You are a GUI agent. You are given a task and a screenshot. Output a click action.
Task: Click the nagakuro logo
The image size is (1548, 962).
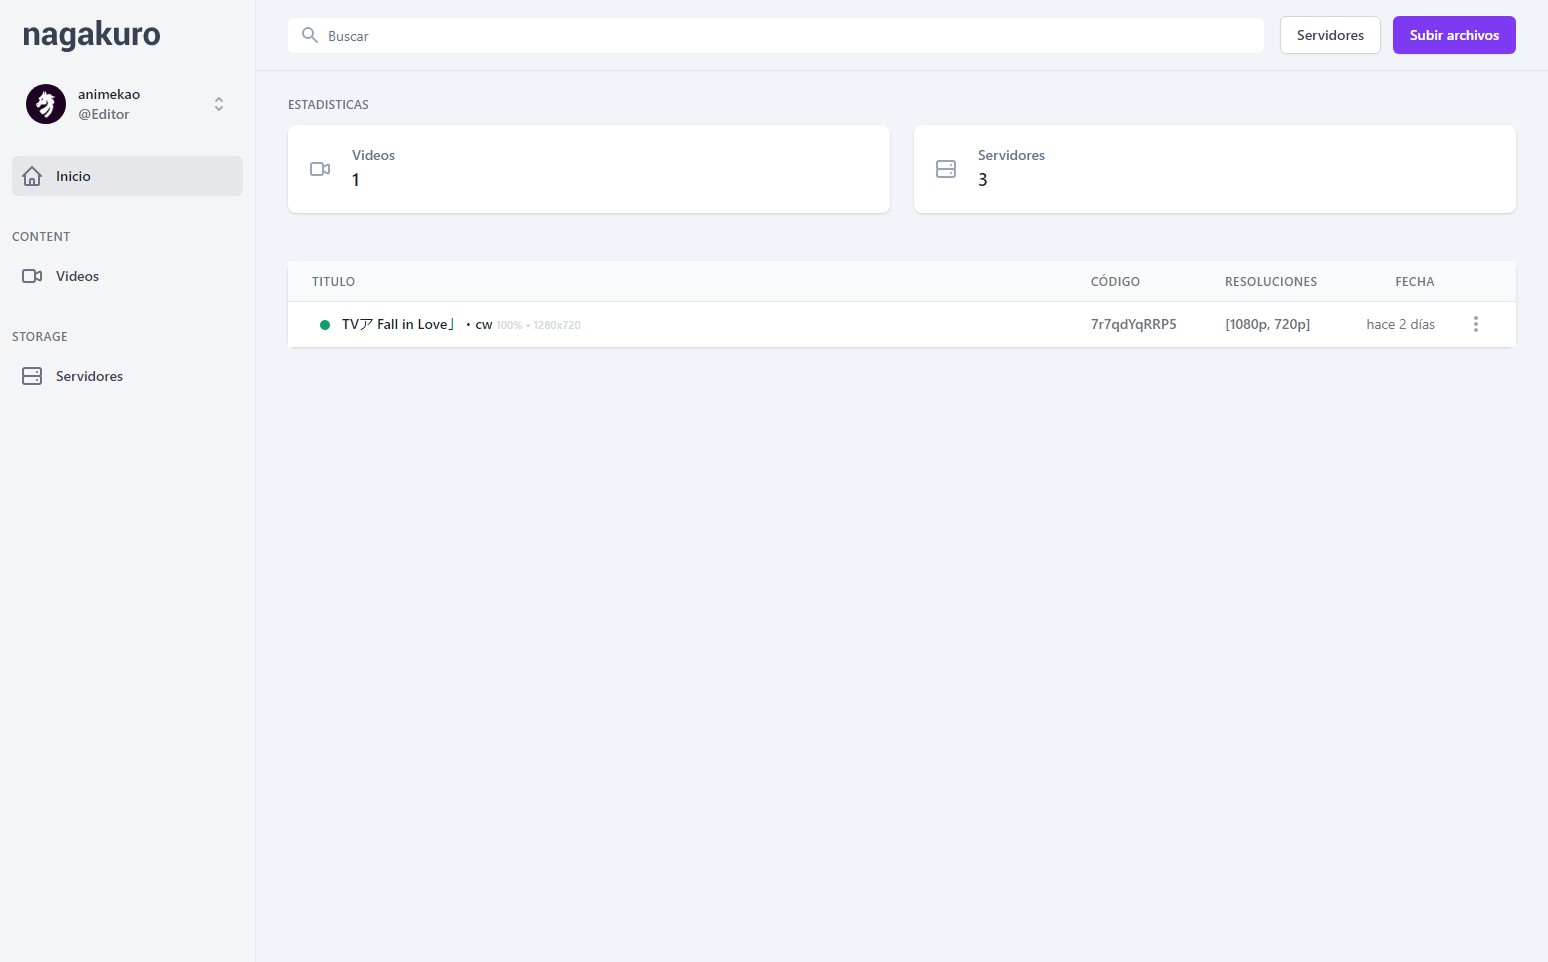(x=91, y=35)
